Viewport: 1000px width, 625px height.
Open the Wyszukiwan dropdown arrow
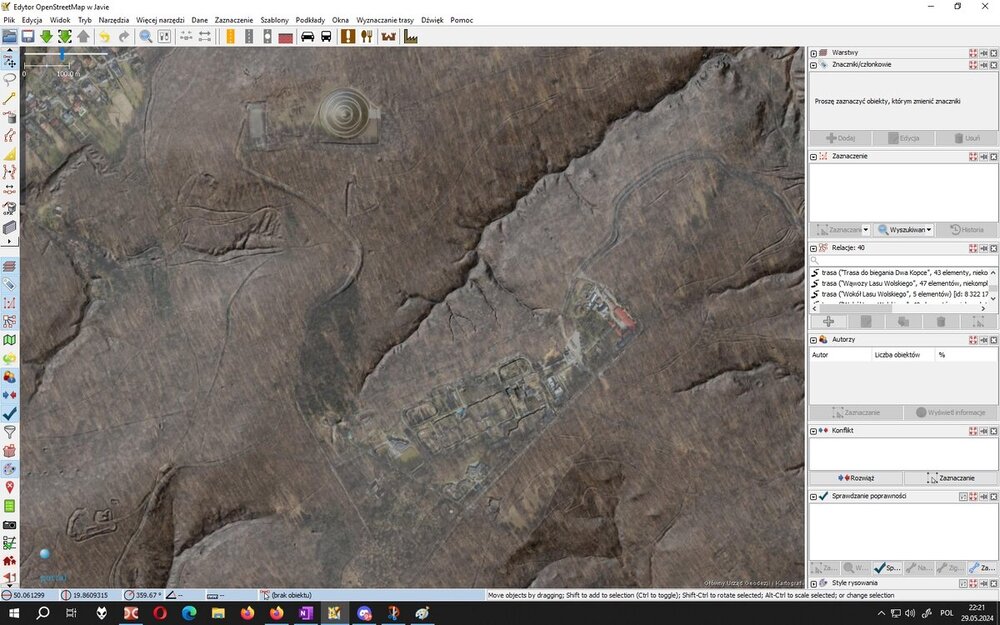tap(929, 229)
